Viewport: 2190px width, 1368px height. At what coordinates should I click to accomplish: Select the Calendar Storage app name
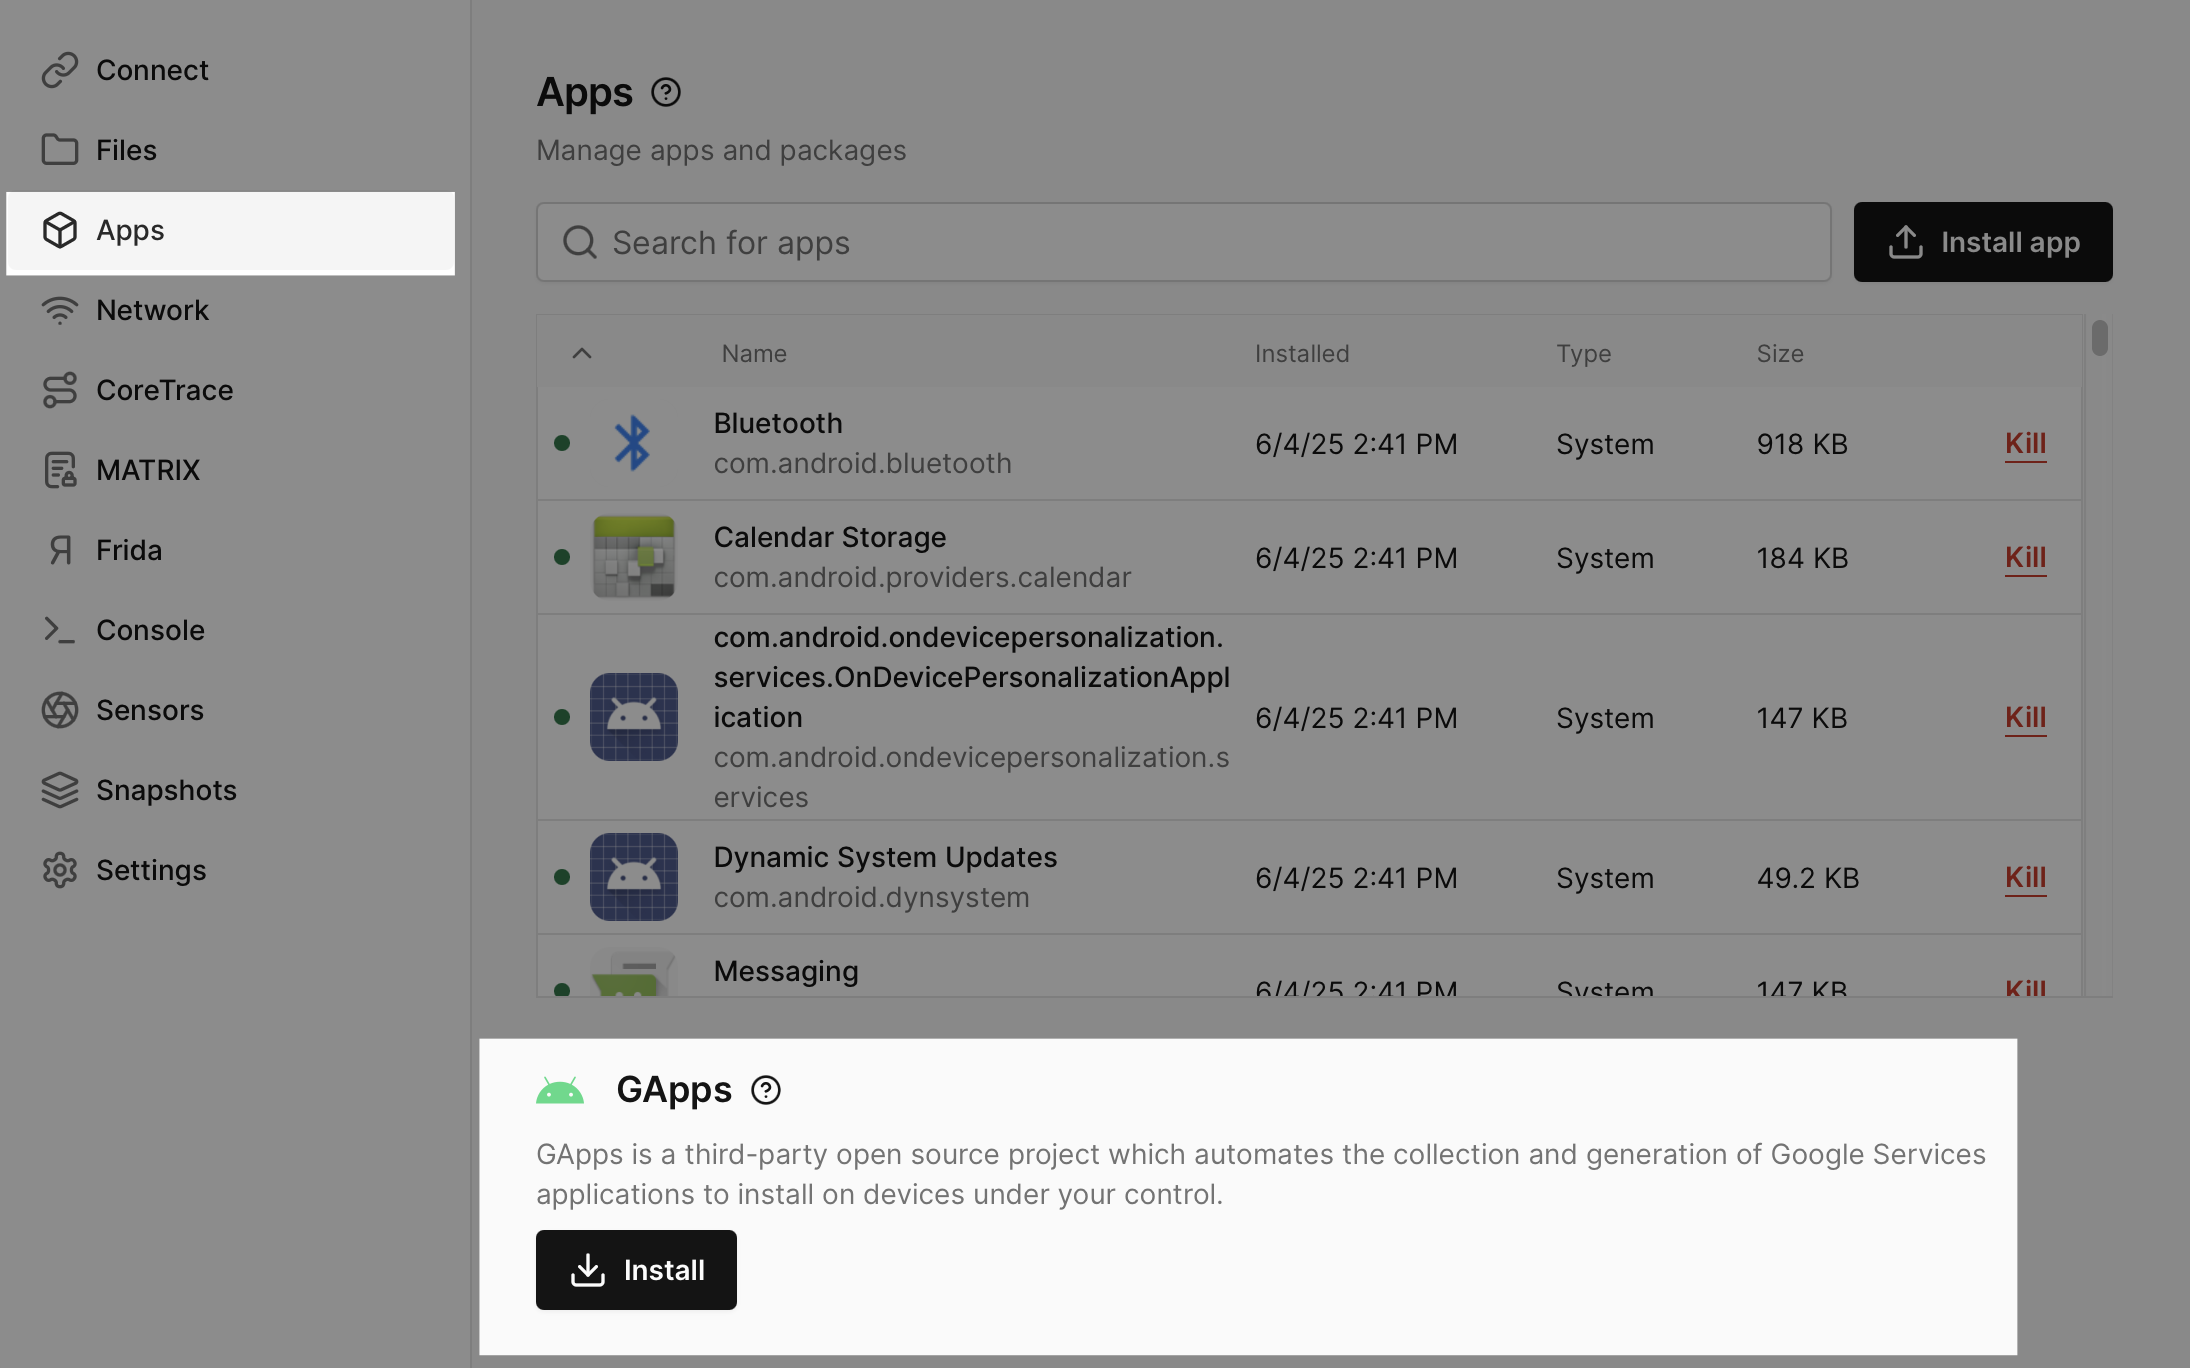pos(829,537)
